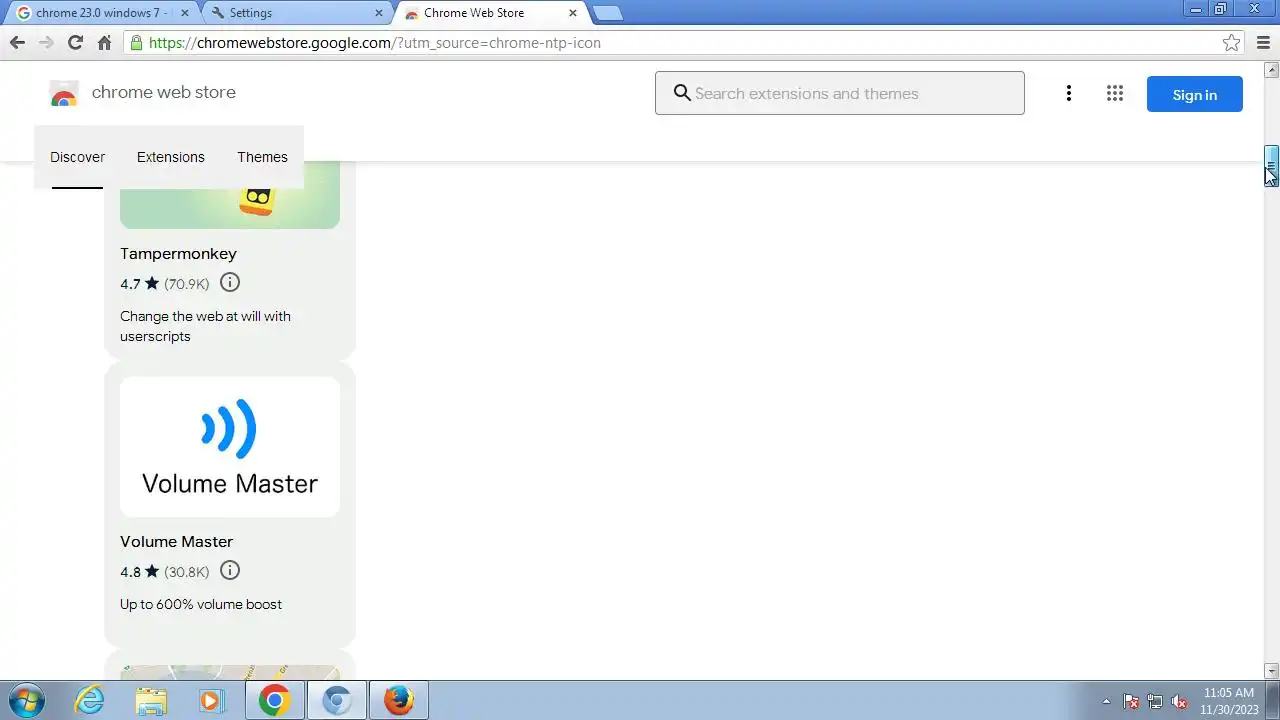Close the Settings browser tab
The height and width of the screenshot is (720, 1280).
[x=379, y=13]
